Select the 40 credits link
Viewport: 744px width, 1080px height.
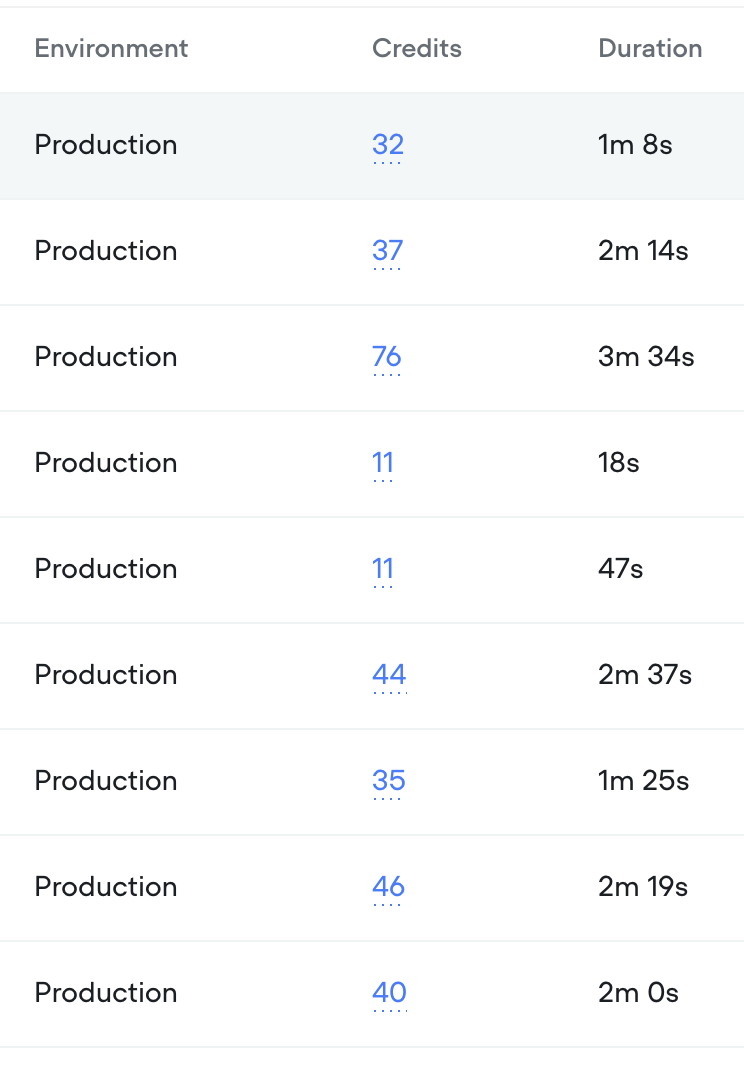coord(389,993)
